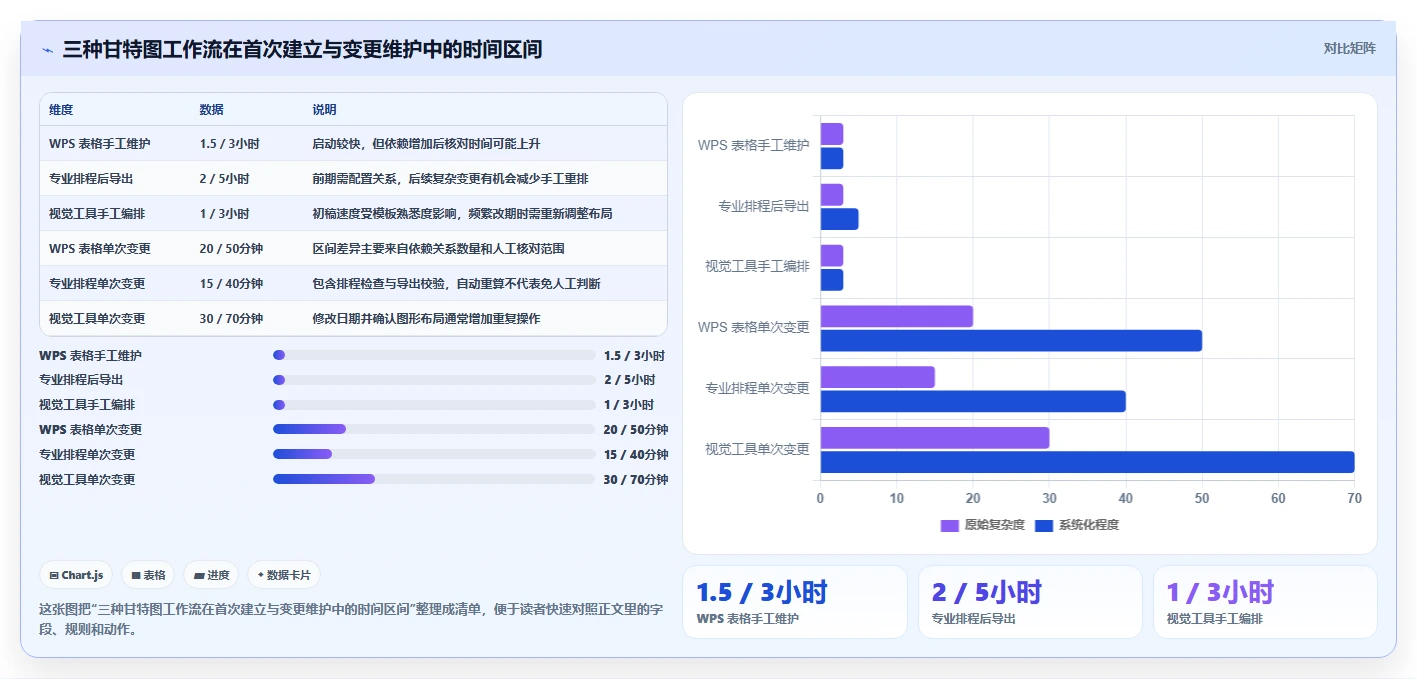Image resolution: width=1417 pixels, height=679 pixels.
Task: Click the 视觉工具手工编排 progress bar
Action: click(434, 405)
